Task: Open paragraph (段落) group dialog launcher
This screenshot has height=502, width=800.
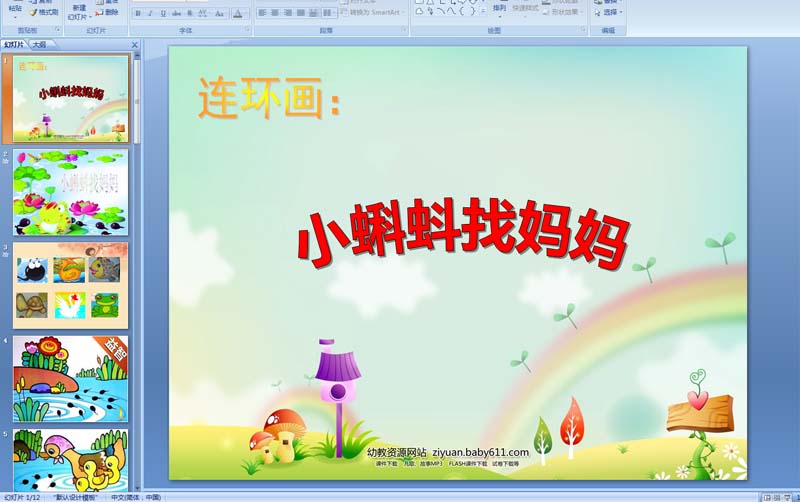Action: [404, 30]
